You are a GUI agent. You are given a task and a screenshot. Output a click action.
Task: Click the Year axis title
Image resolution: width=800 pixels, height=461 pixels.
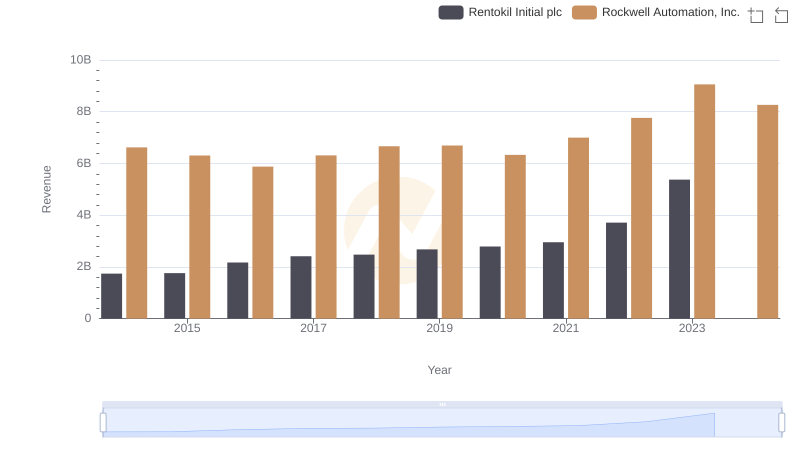click(439, 370)
